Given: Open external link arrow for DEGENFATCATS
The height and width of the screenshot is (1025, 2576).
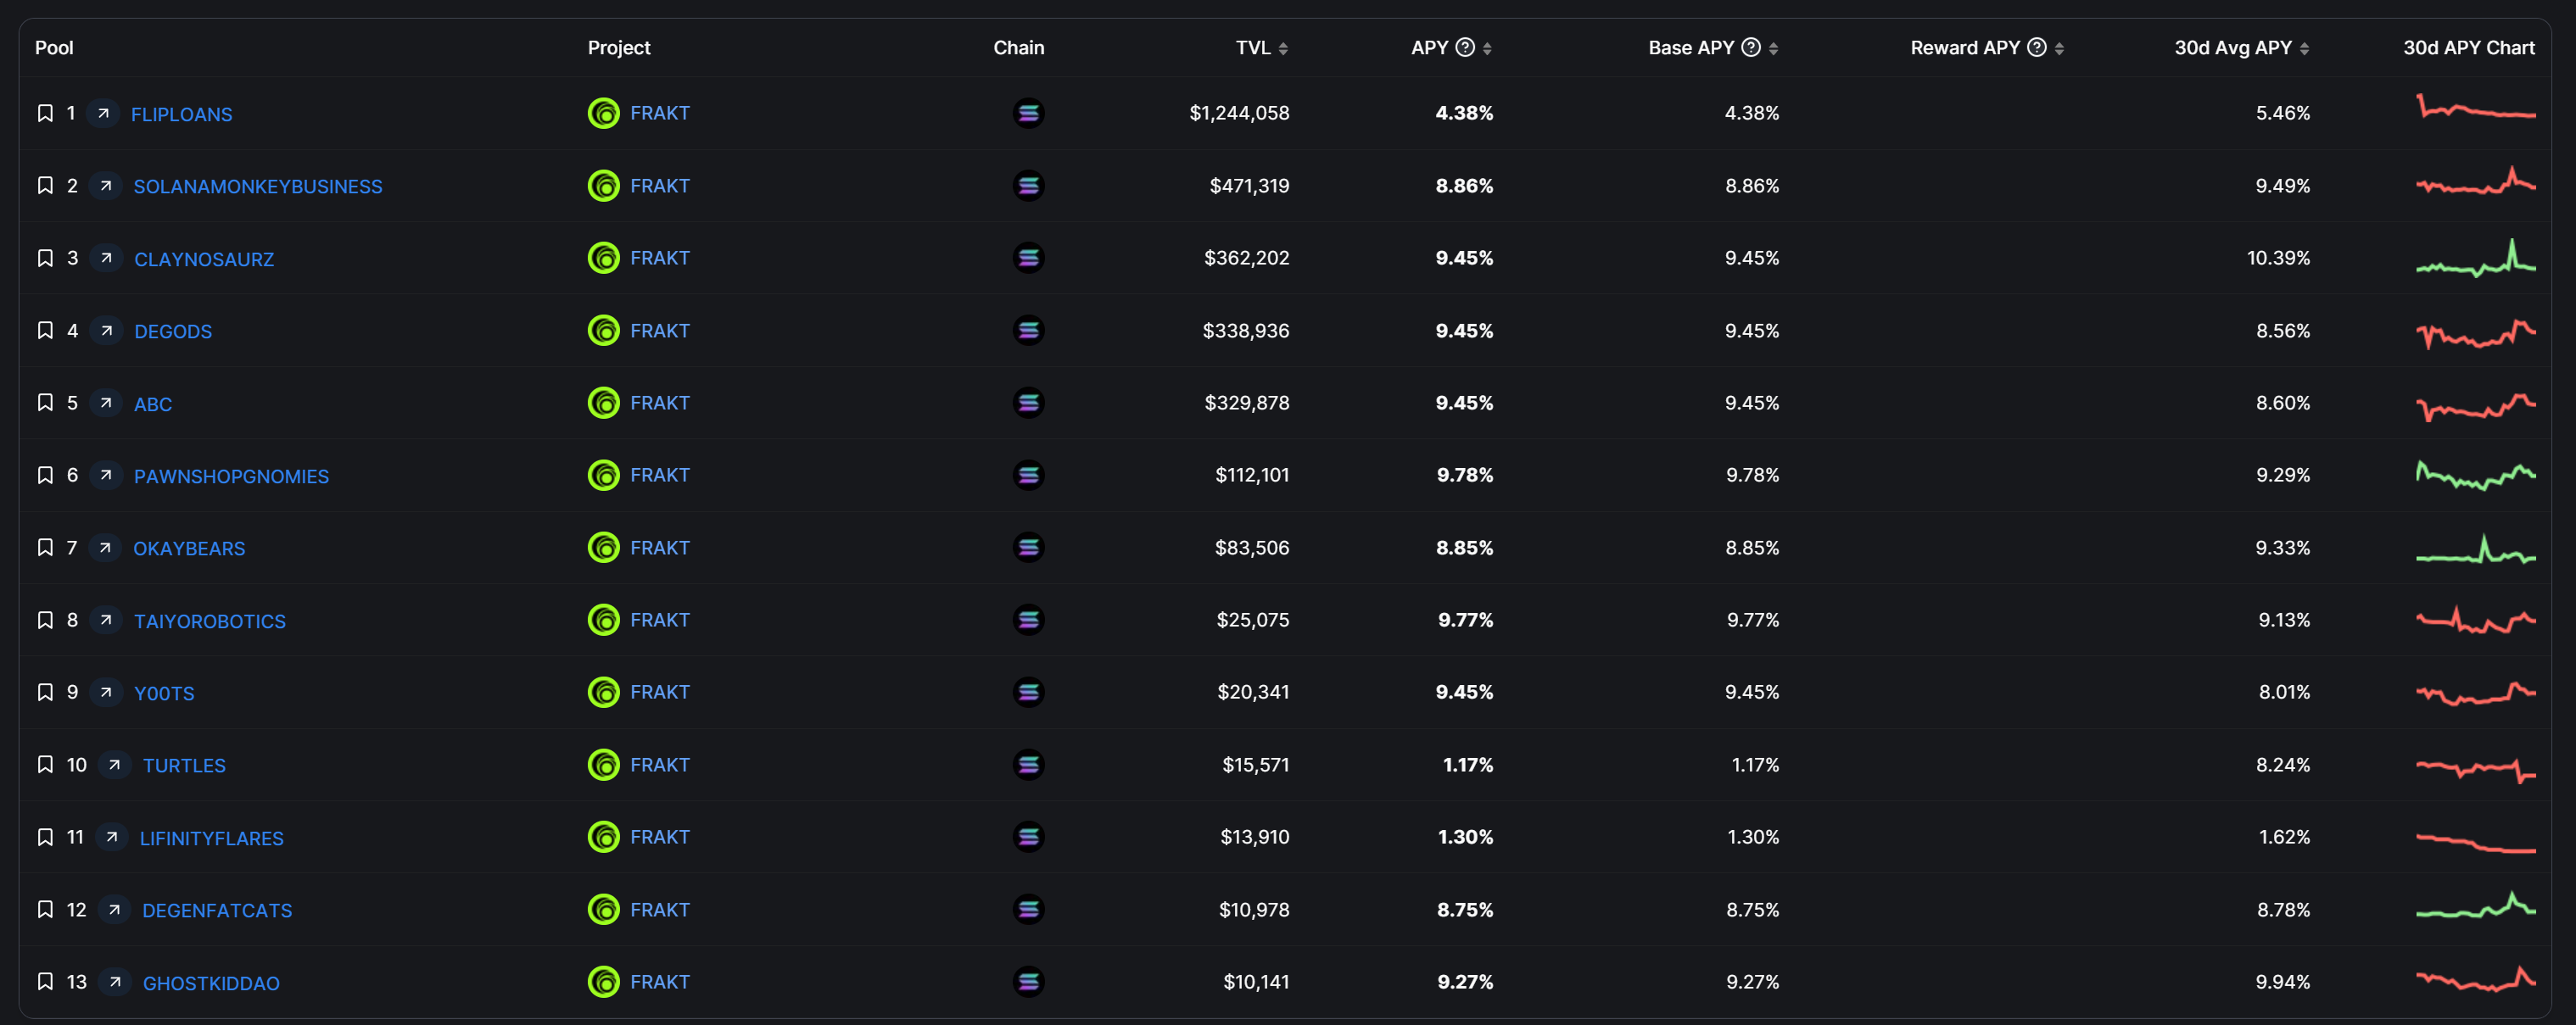Looking at the screenshot, I should point(115,909).
